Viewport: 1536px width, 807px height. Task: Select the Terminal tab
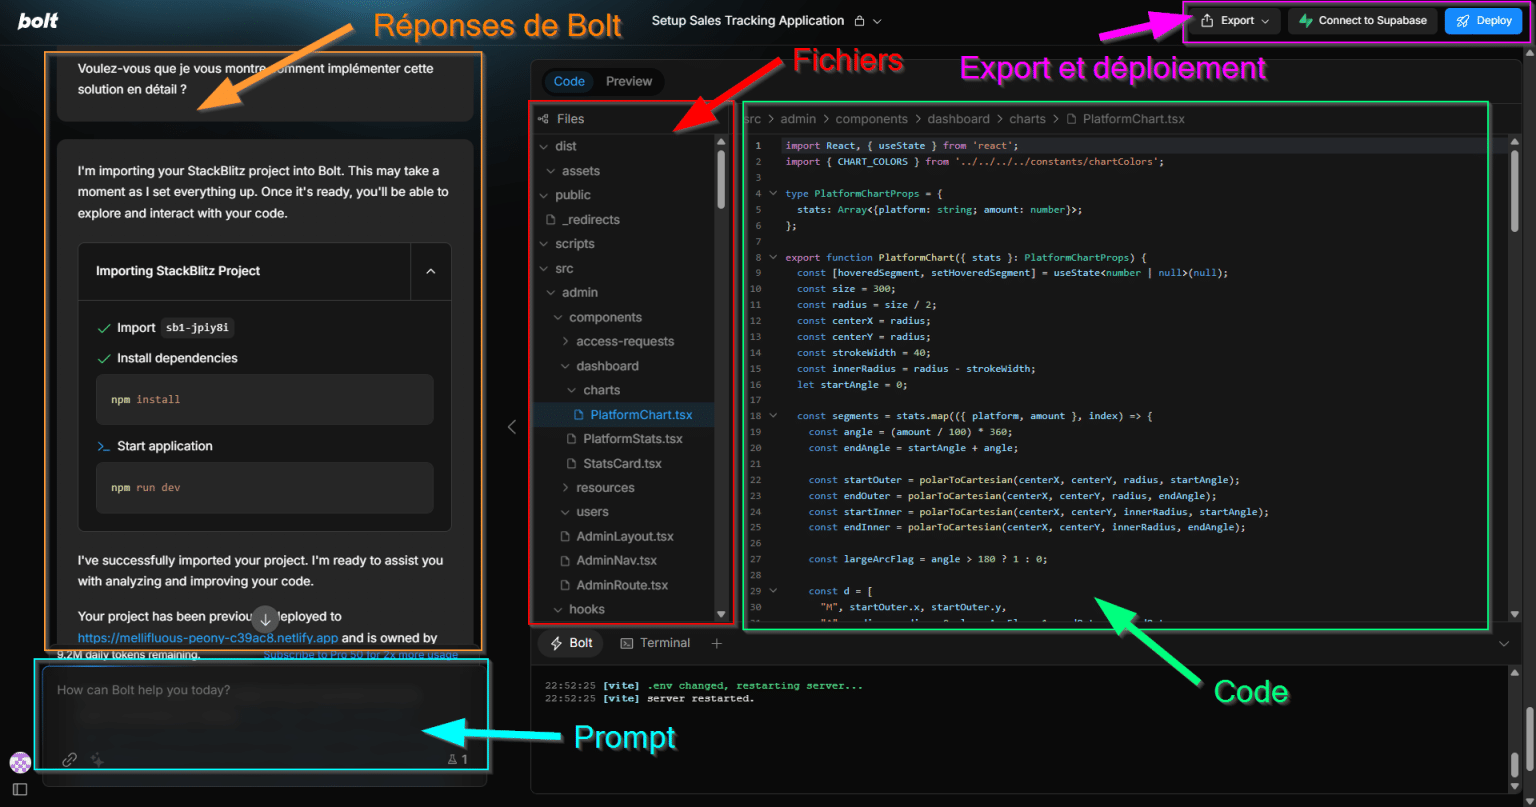coord(656,643)
